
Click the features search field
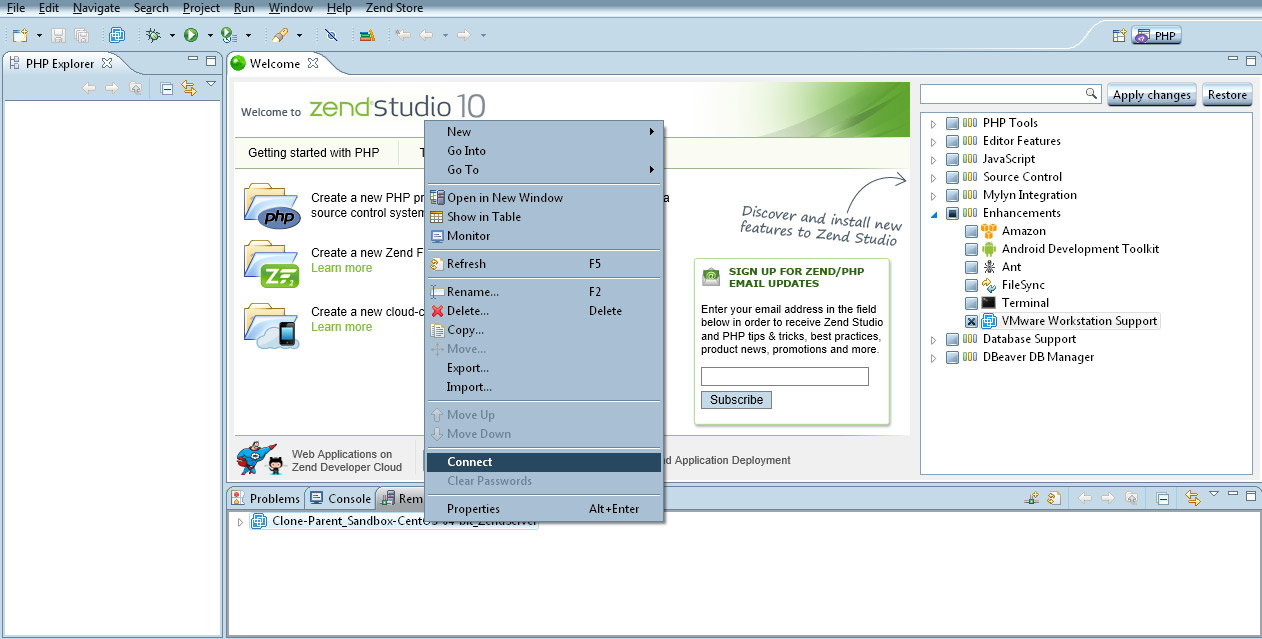tap(1011, 94)
